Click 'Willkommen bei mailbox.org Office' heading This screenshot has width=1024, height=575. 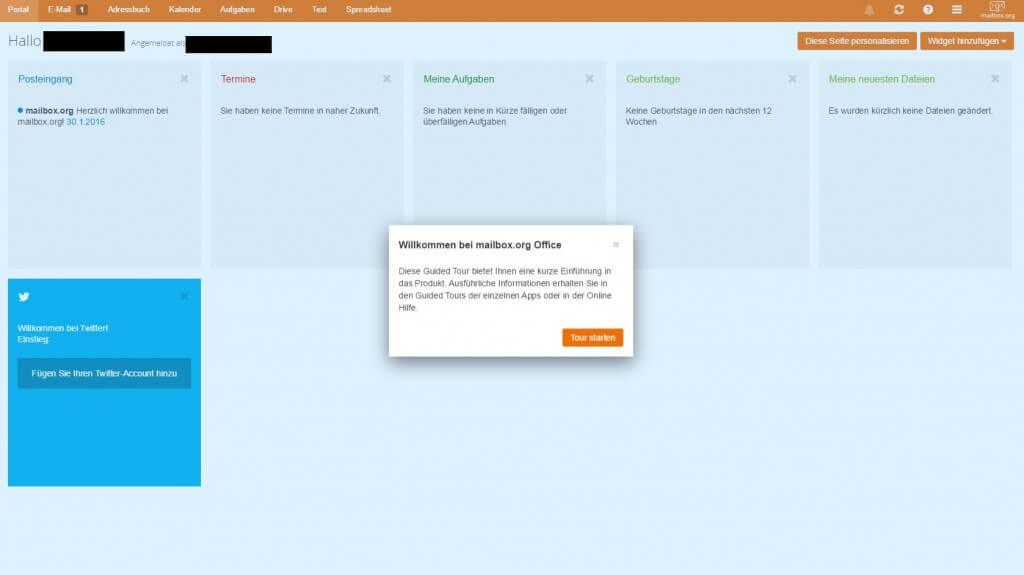point(480,245)
